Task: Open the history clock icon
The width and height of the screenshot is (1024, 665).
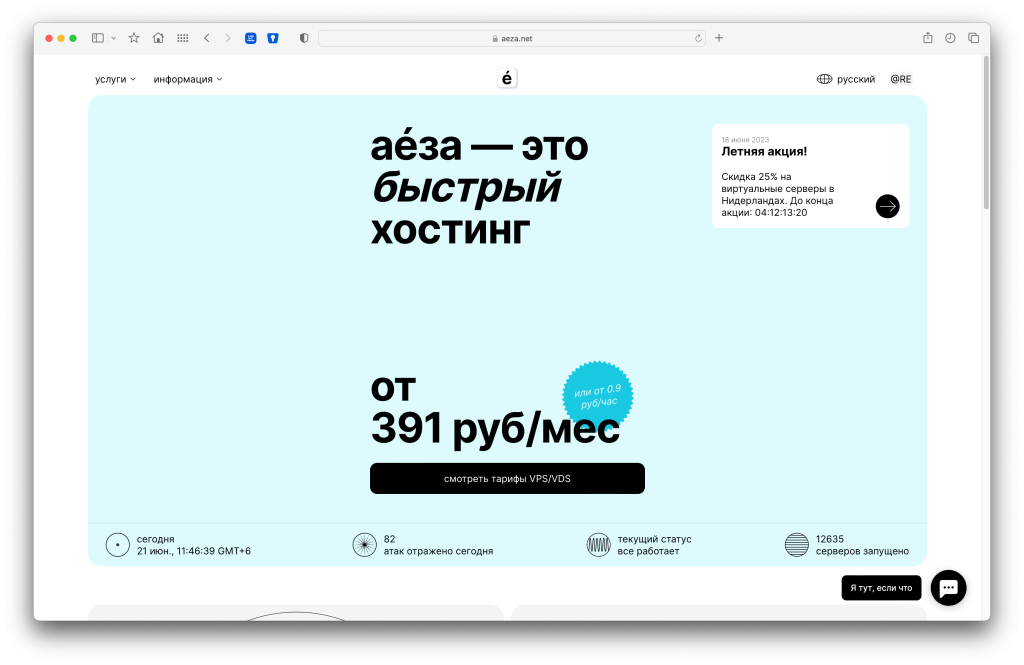Action: pos(950,38)
